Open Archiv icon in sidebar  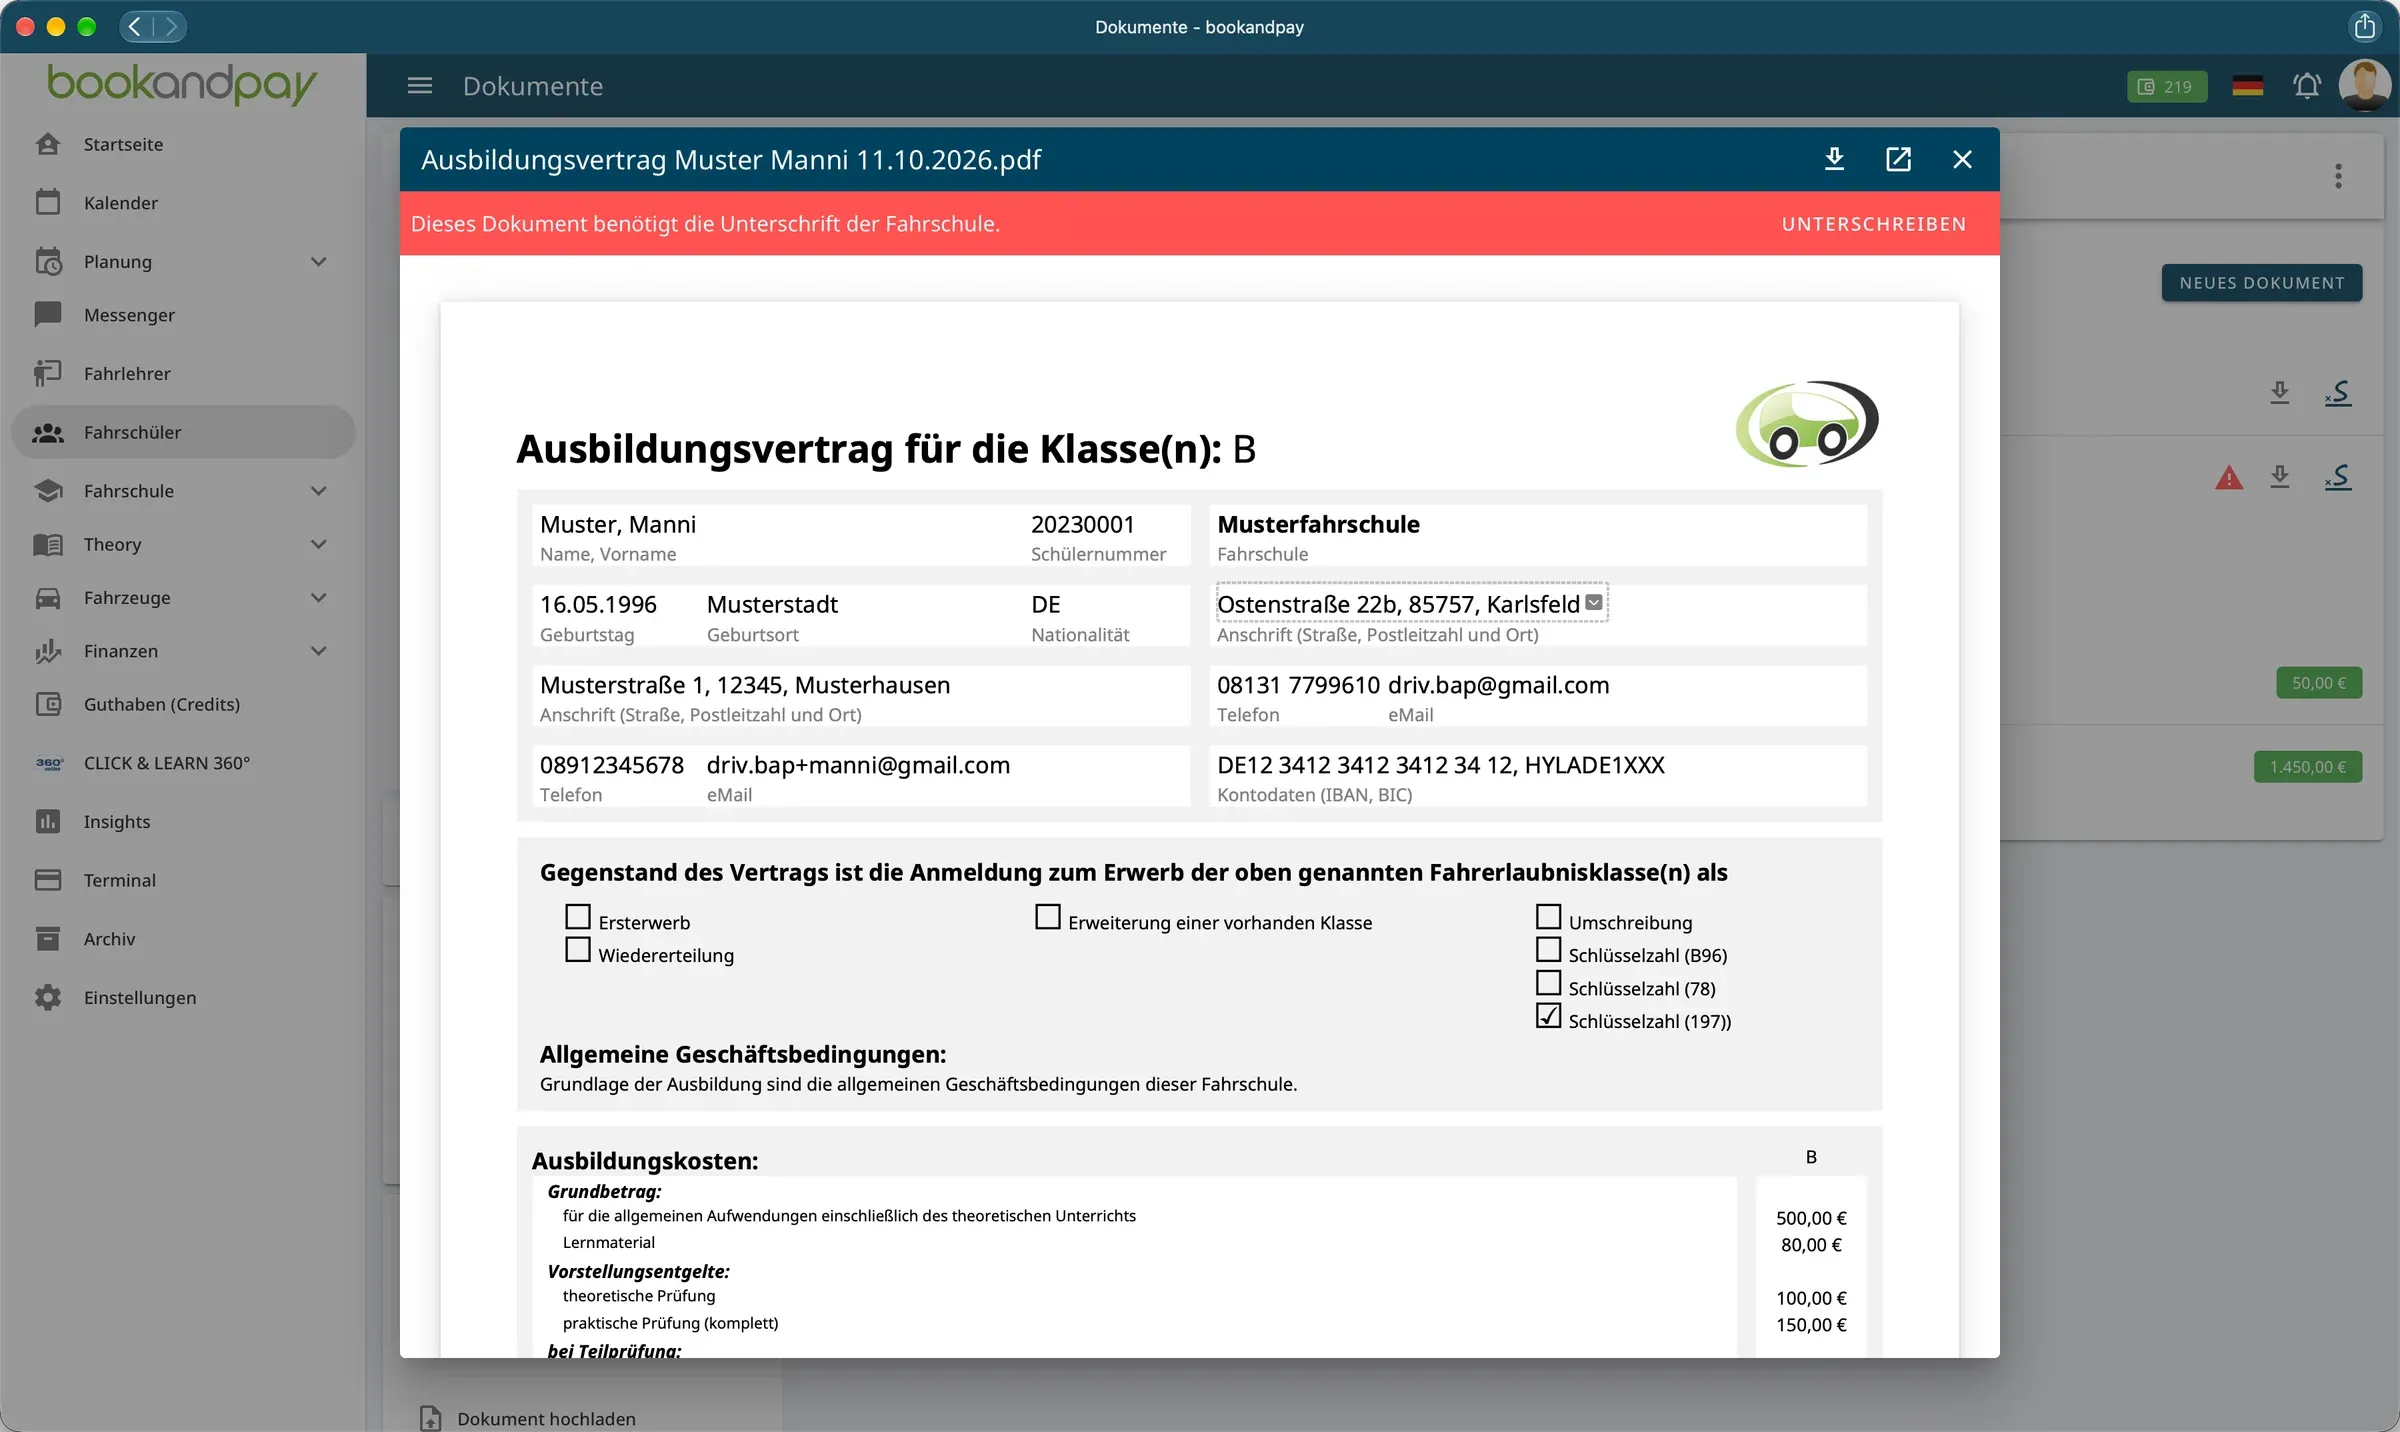tap(48, 939)
